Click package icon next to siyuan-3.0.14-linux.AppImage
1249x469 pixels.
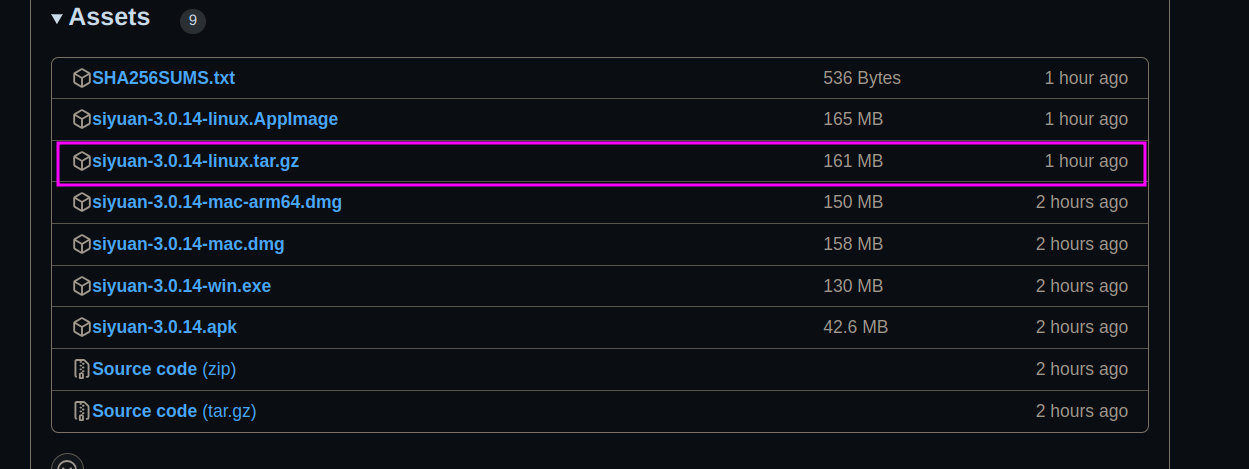pos(81,119)
